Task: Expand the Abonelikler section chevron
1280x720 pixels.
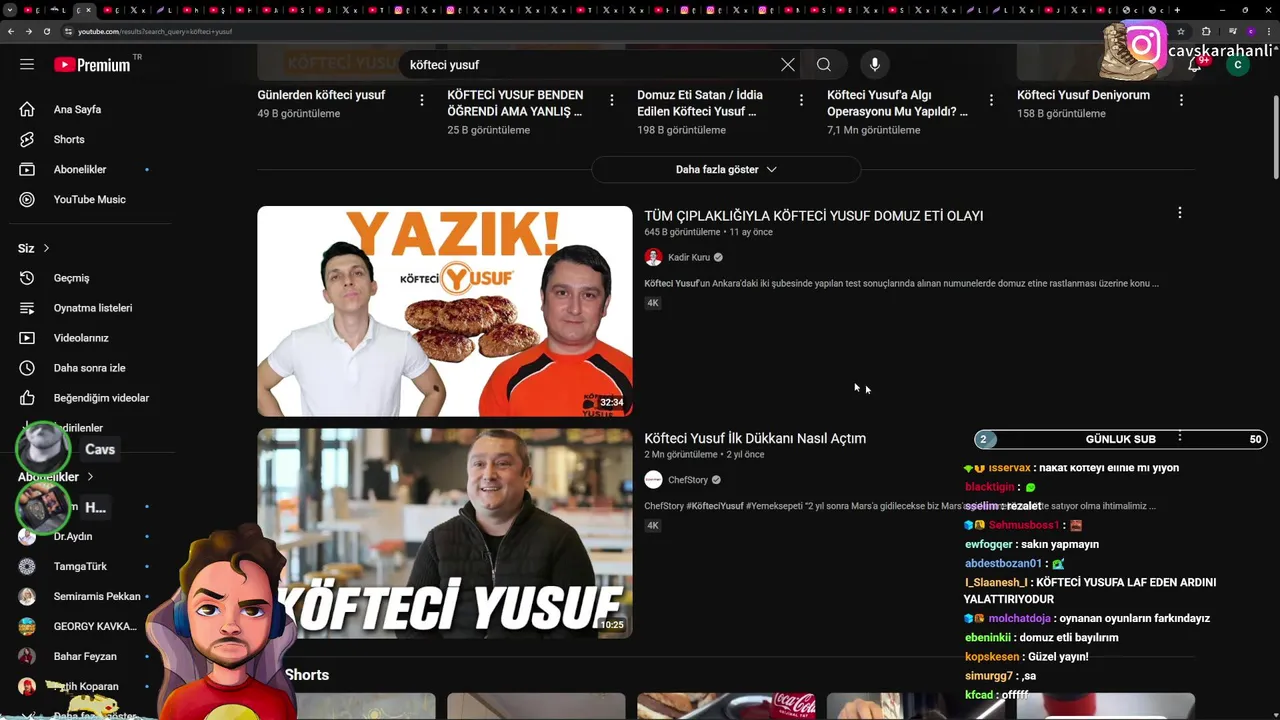Action: coord(90,477)
